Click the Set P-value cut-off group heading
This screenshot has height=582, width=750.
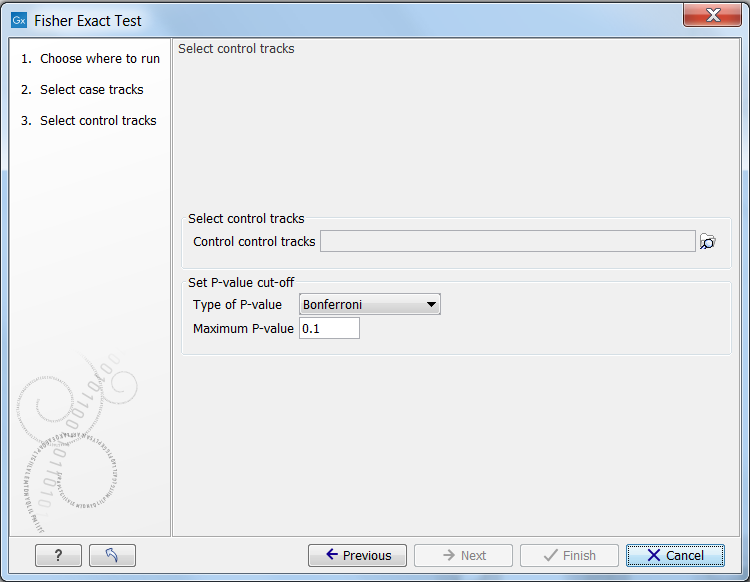(241, 282)
